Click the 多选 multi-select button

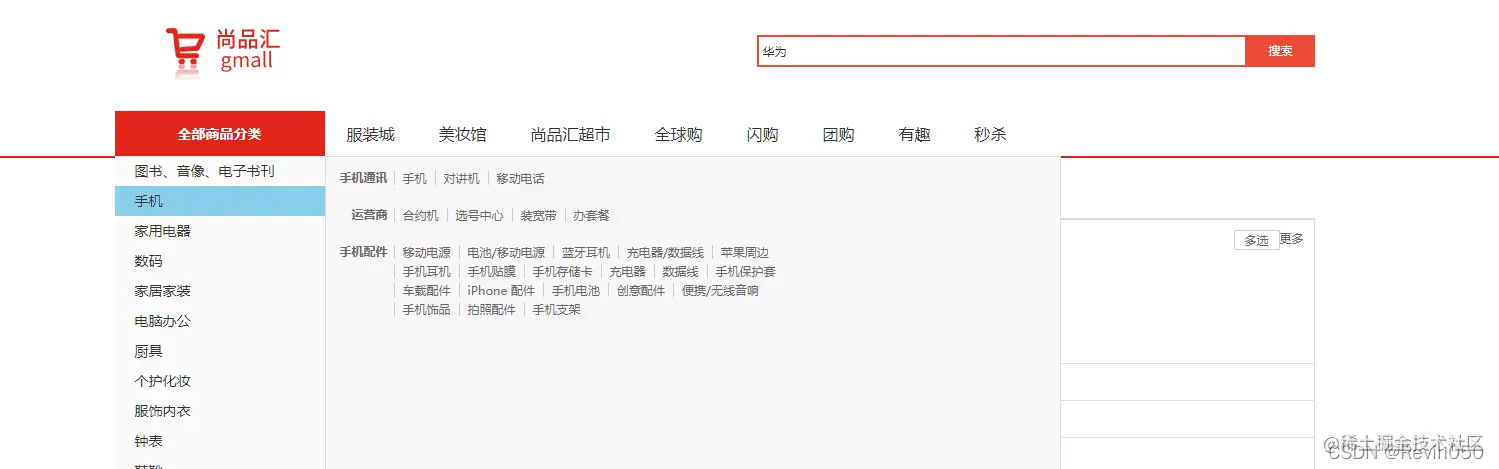pos(1257,240)
